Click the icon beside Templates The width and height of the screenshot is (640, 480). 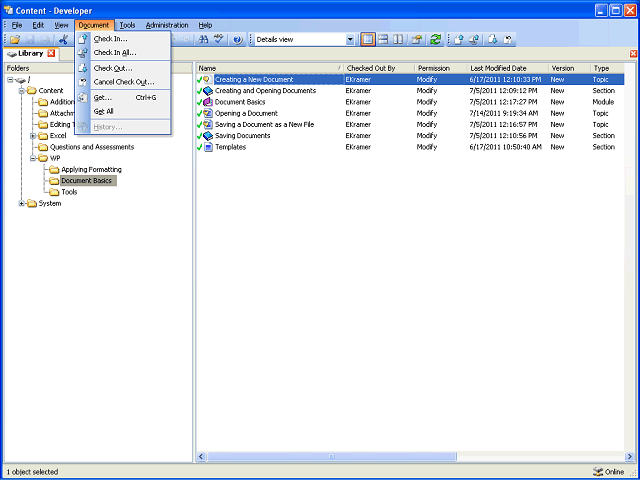(x=208, y=147)
